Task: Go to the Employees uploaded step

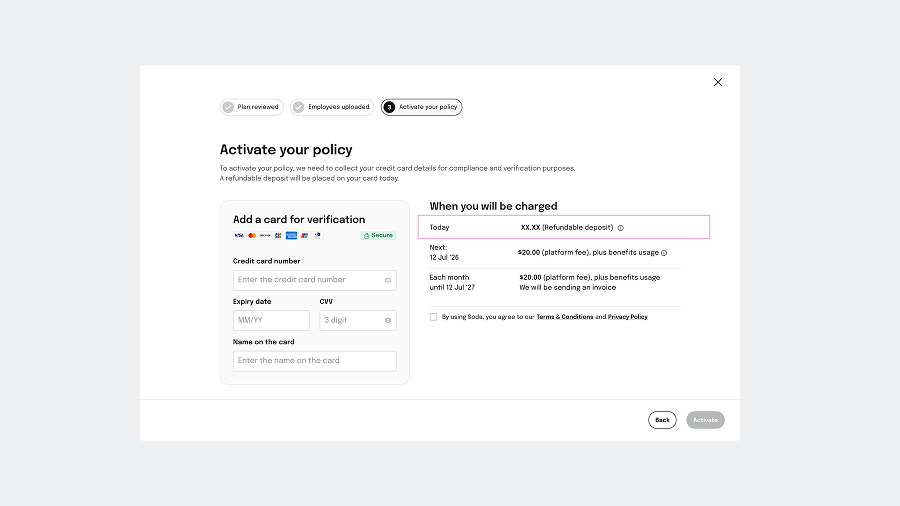Action: click(332, 107)
